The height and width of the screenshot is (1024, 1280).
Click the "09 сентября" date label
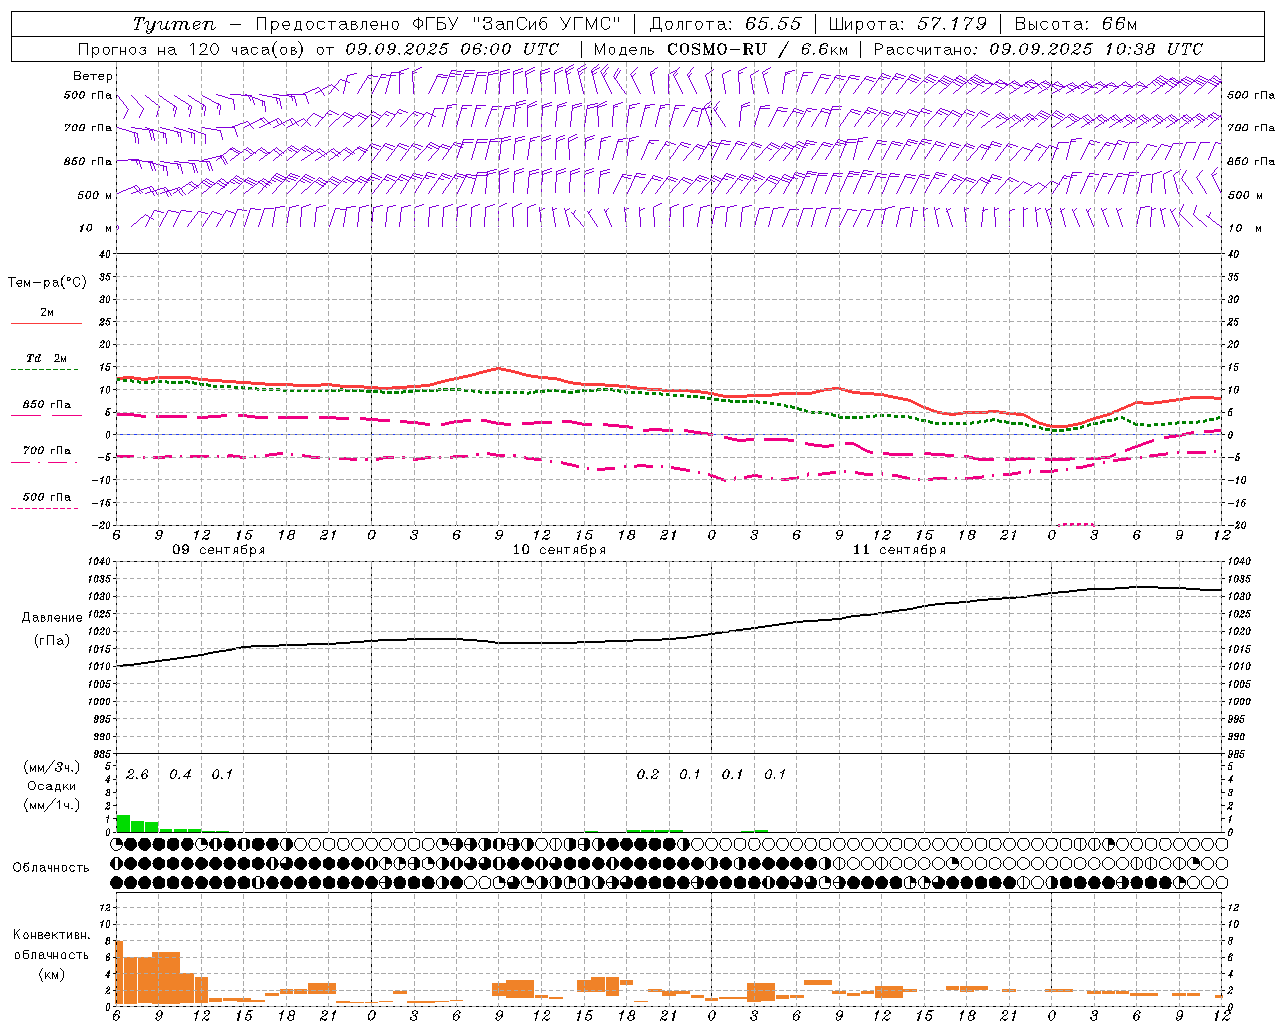219,550
